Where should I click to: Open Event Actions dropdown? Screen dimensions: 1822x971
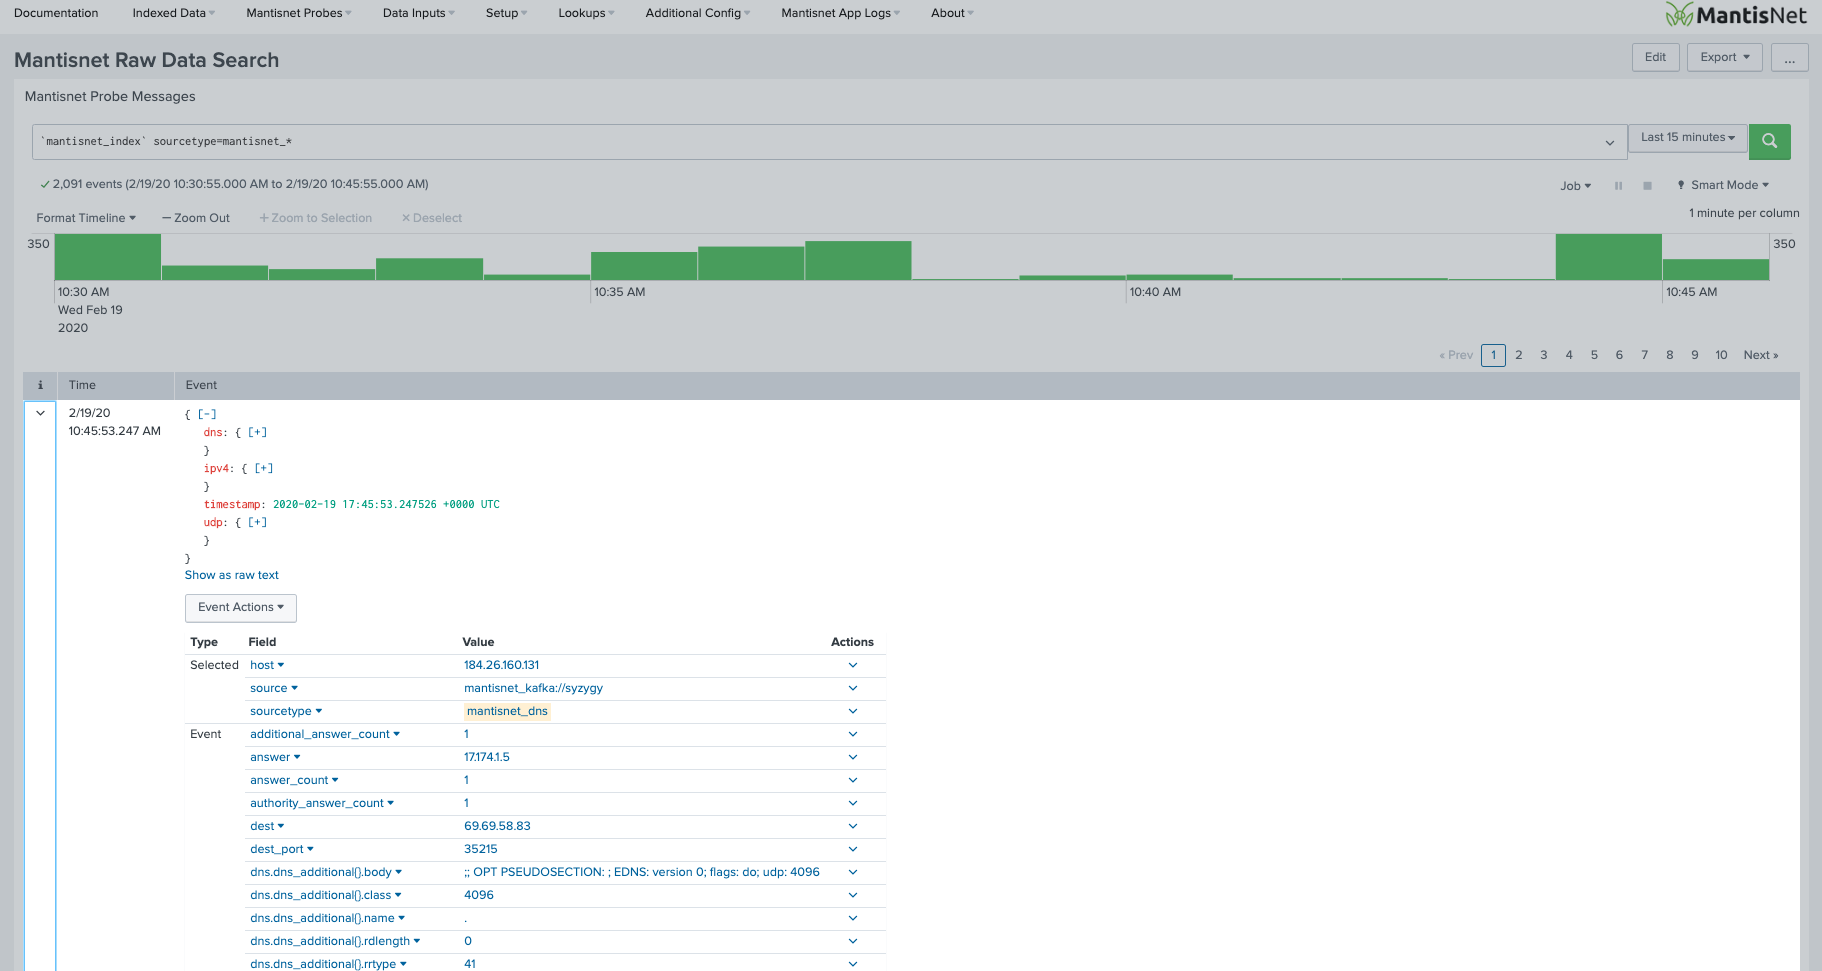point(241,608)
